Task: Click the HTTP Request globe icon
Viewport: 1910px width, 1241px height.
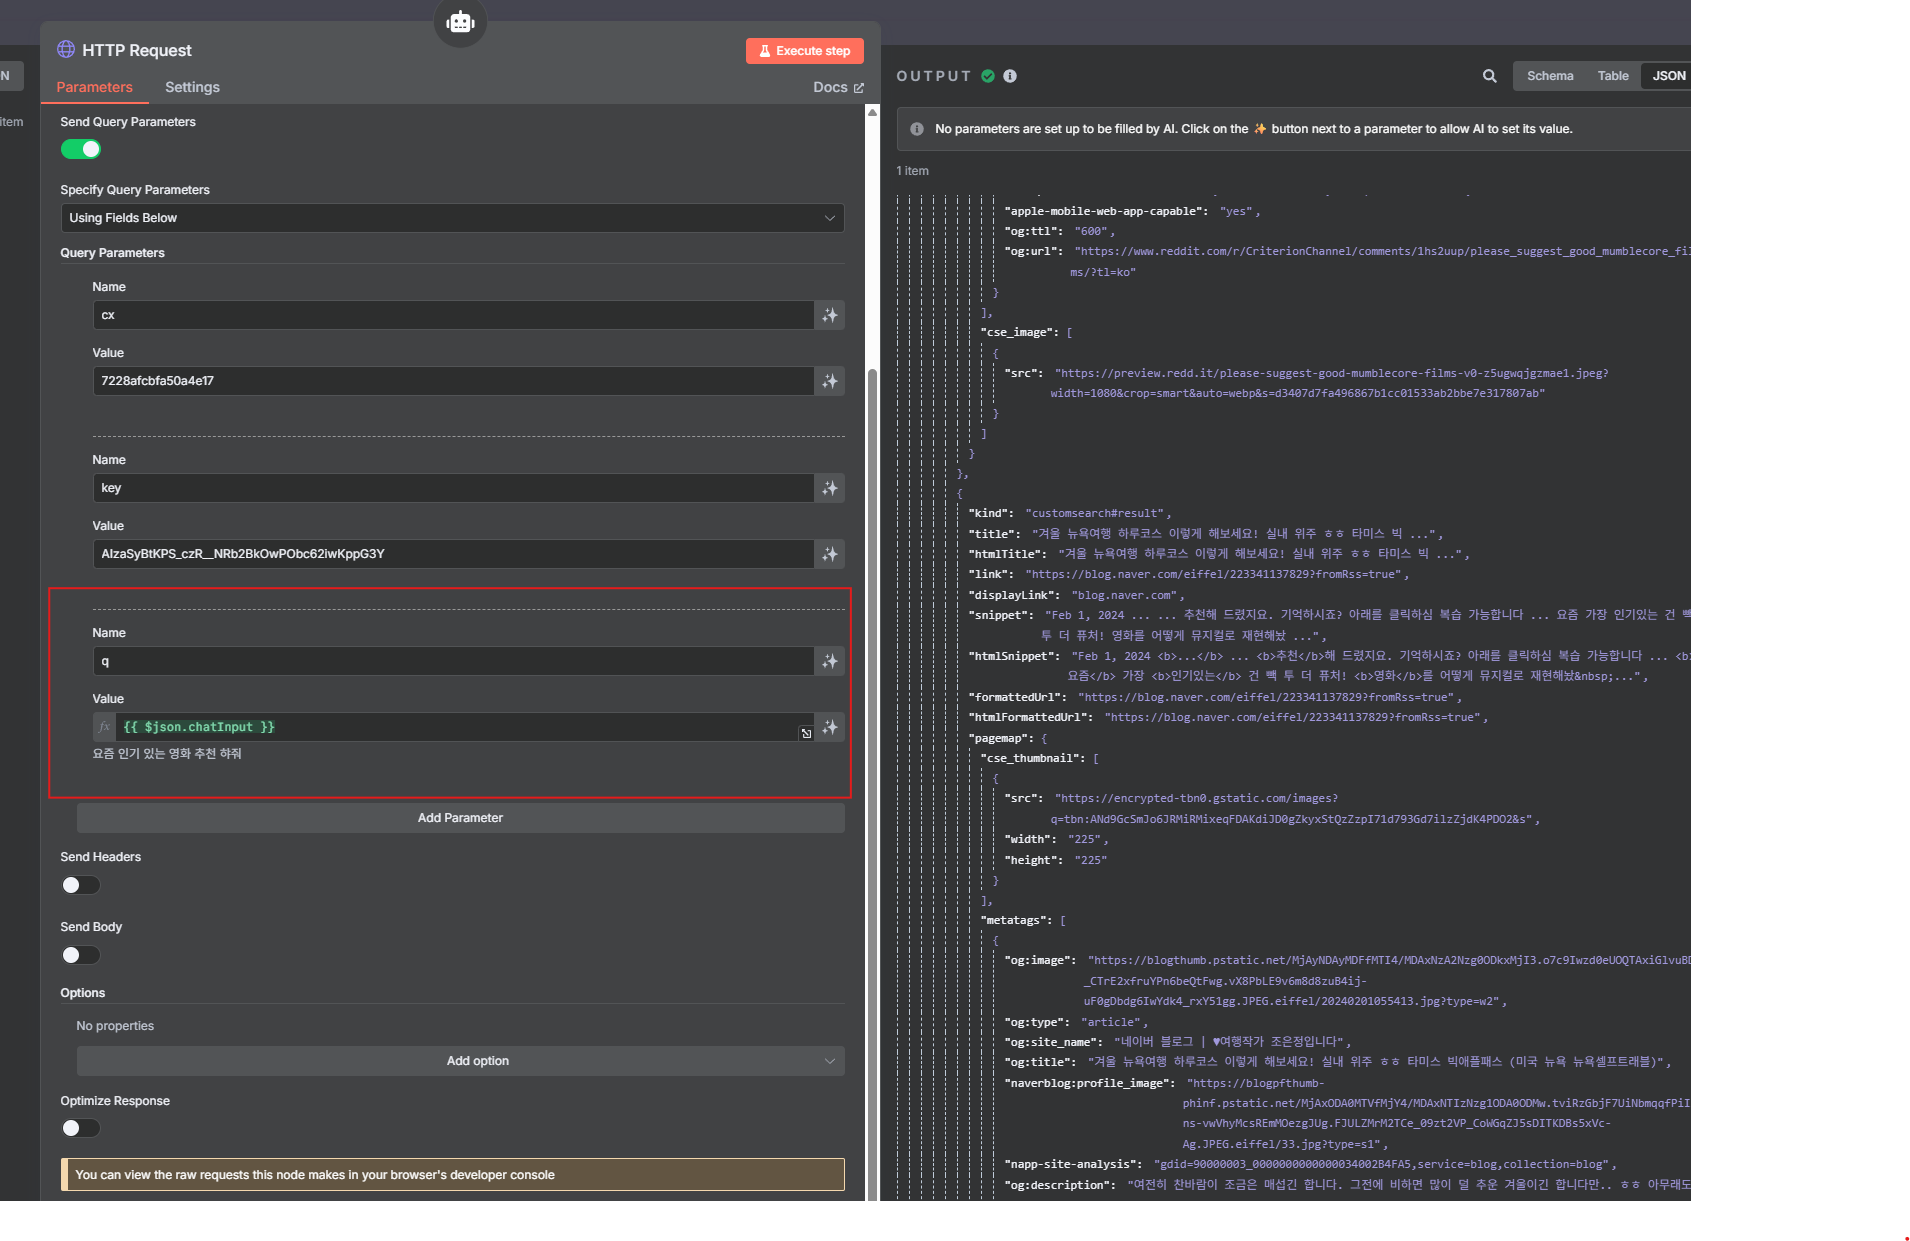Action: [x=66, y=50]
